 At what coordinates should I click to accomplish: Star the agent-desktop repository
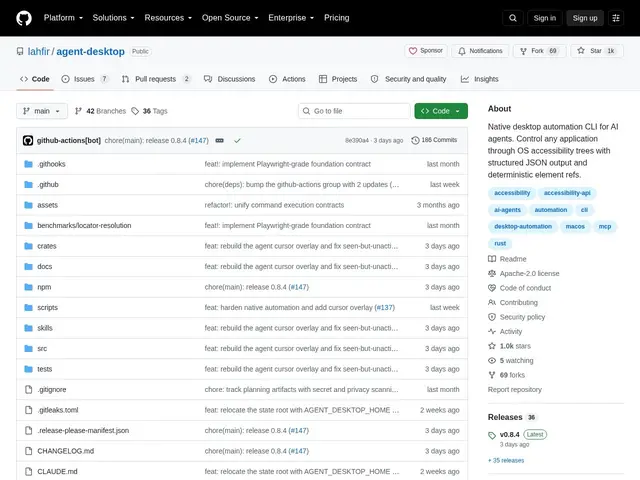[x=597, y=51]
